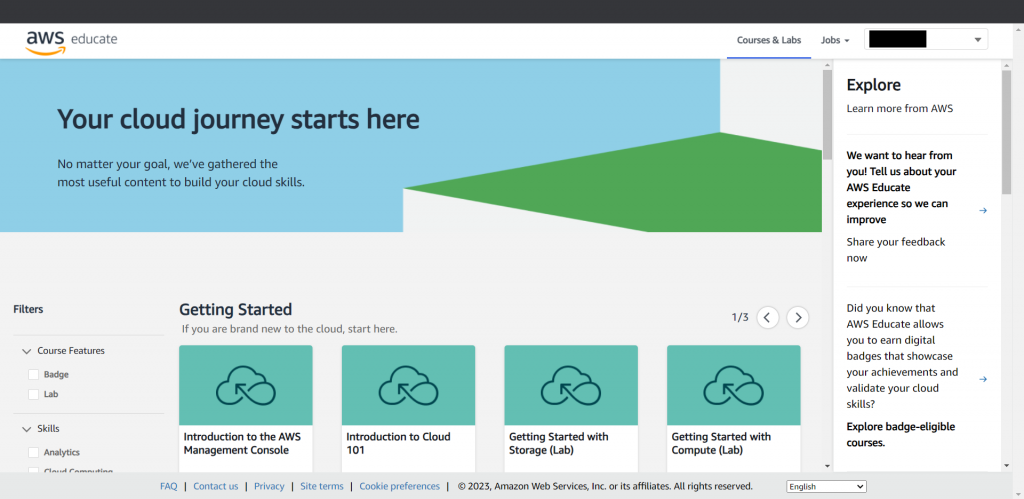This screenshot has width=1024, height=499.
Task: Click the arrow beside the digital badges message
Action: click(x=983, y=379)
